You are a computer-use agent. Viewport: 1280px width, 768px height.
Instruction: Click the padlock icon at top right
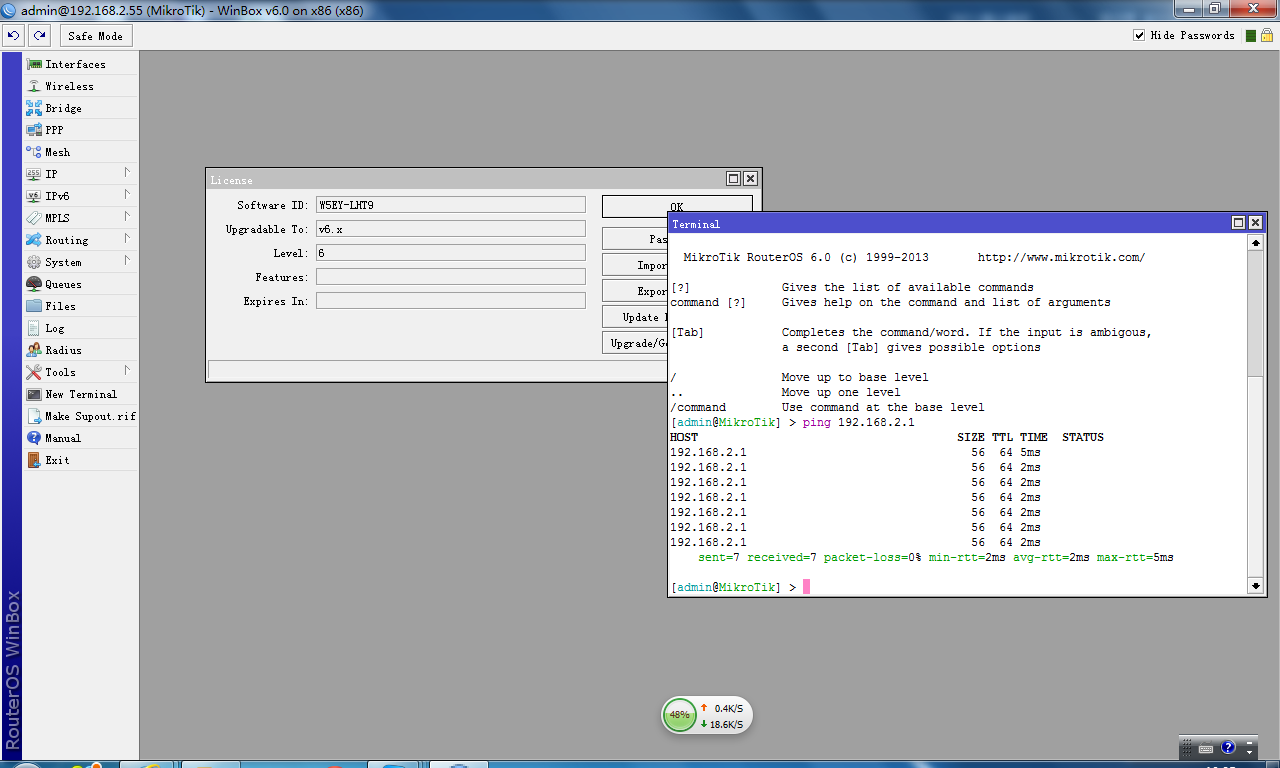[1266, 36]
